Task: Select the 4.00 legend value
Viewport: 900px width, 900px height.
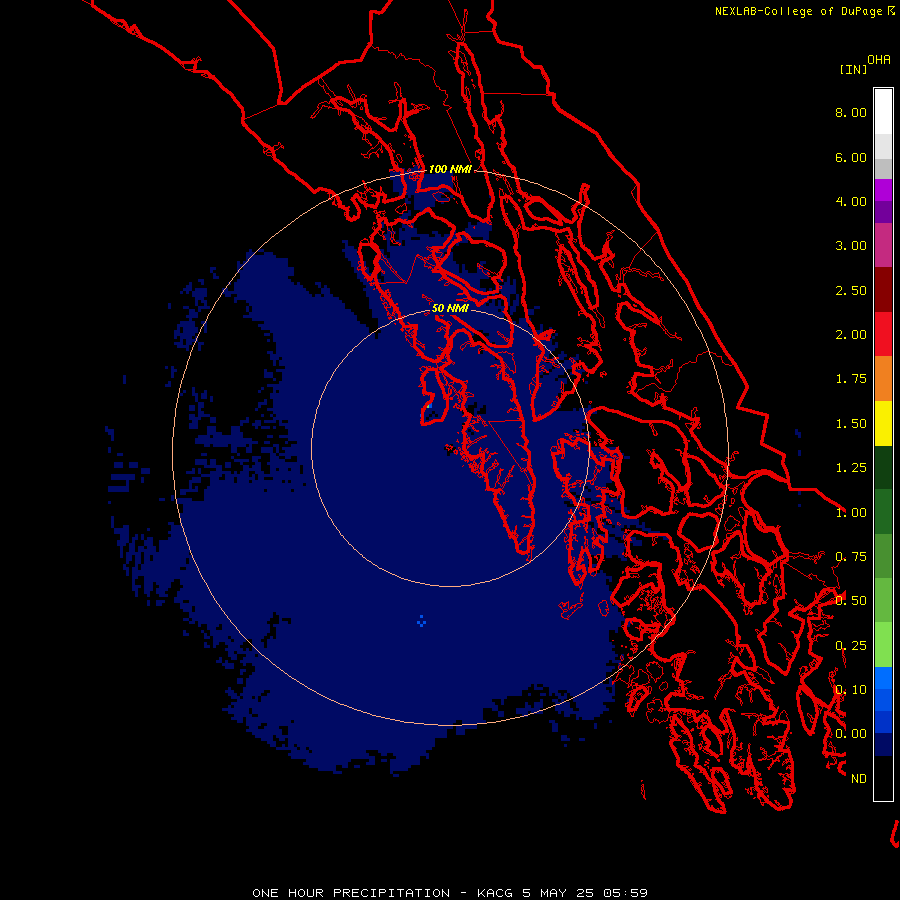Action: coord(851,201)
